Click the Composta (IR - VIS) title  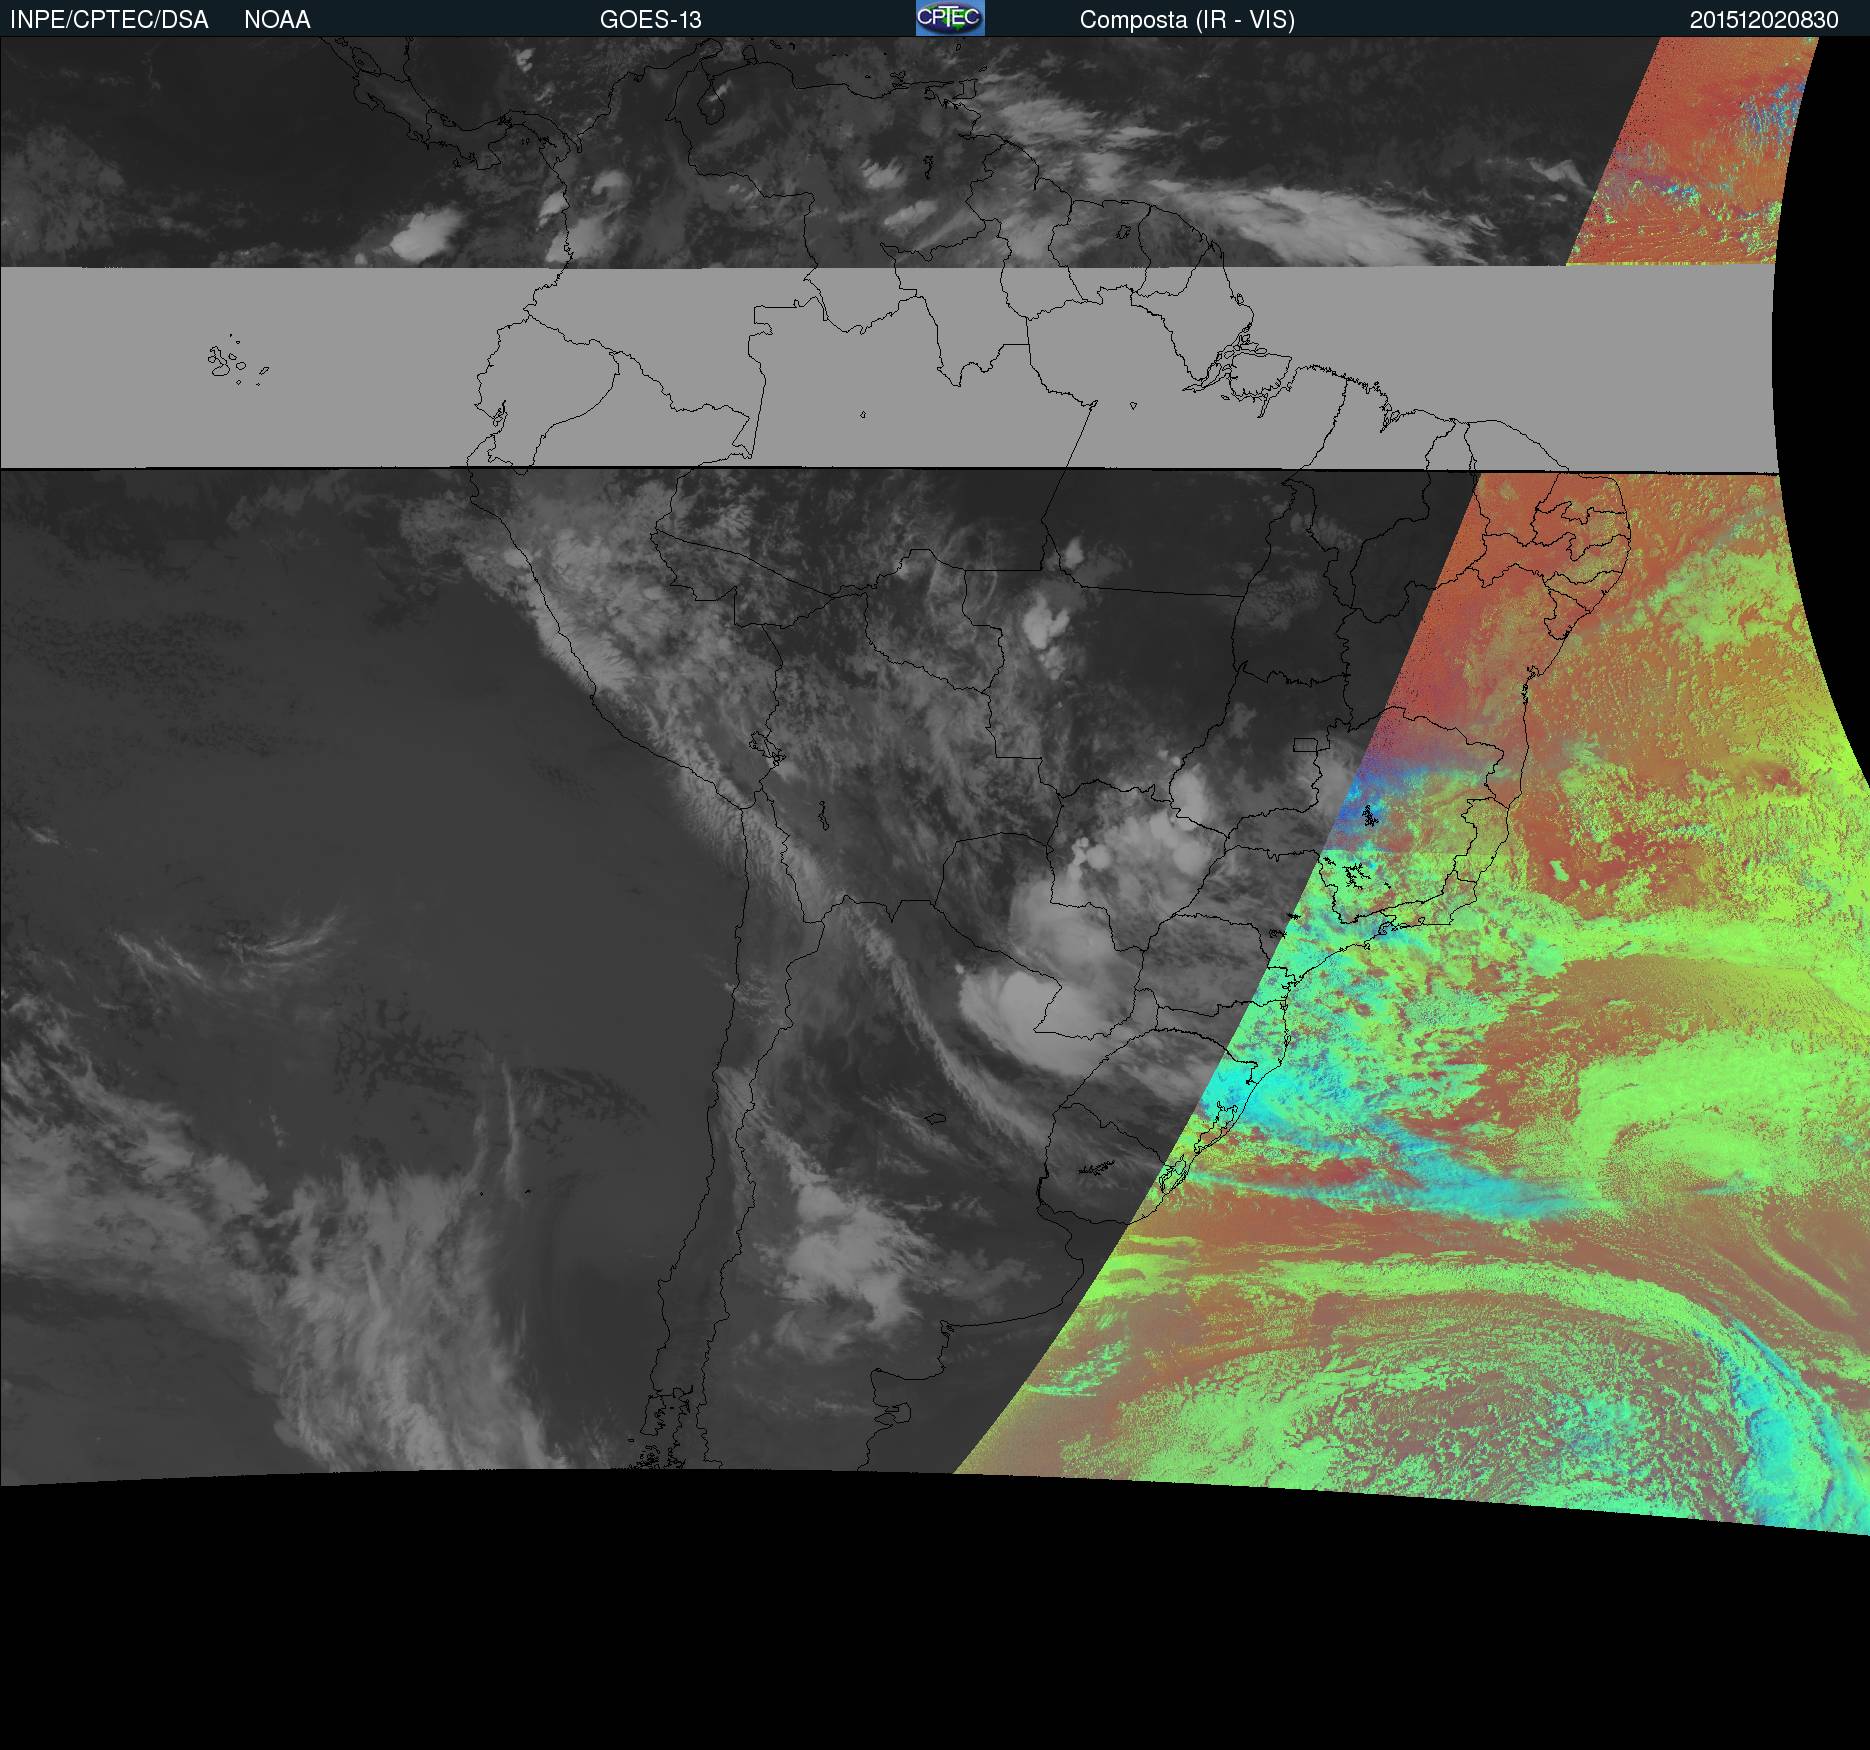coord(1187,20)
